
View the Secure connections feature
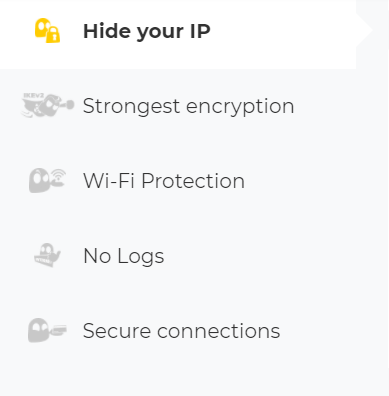[x=181, y=331]
